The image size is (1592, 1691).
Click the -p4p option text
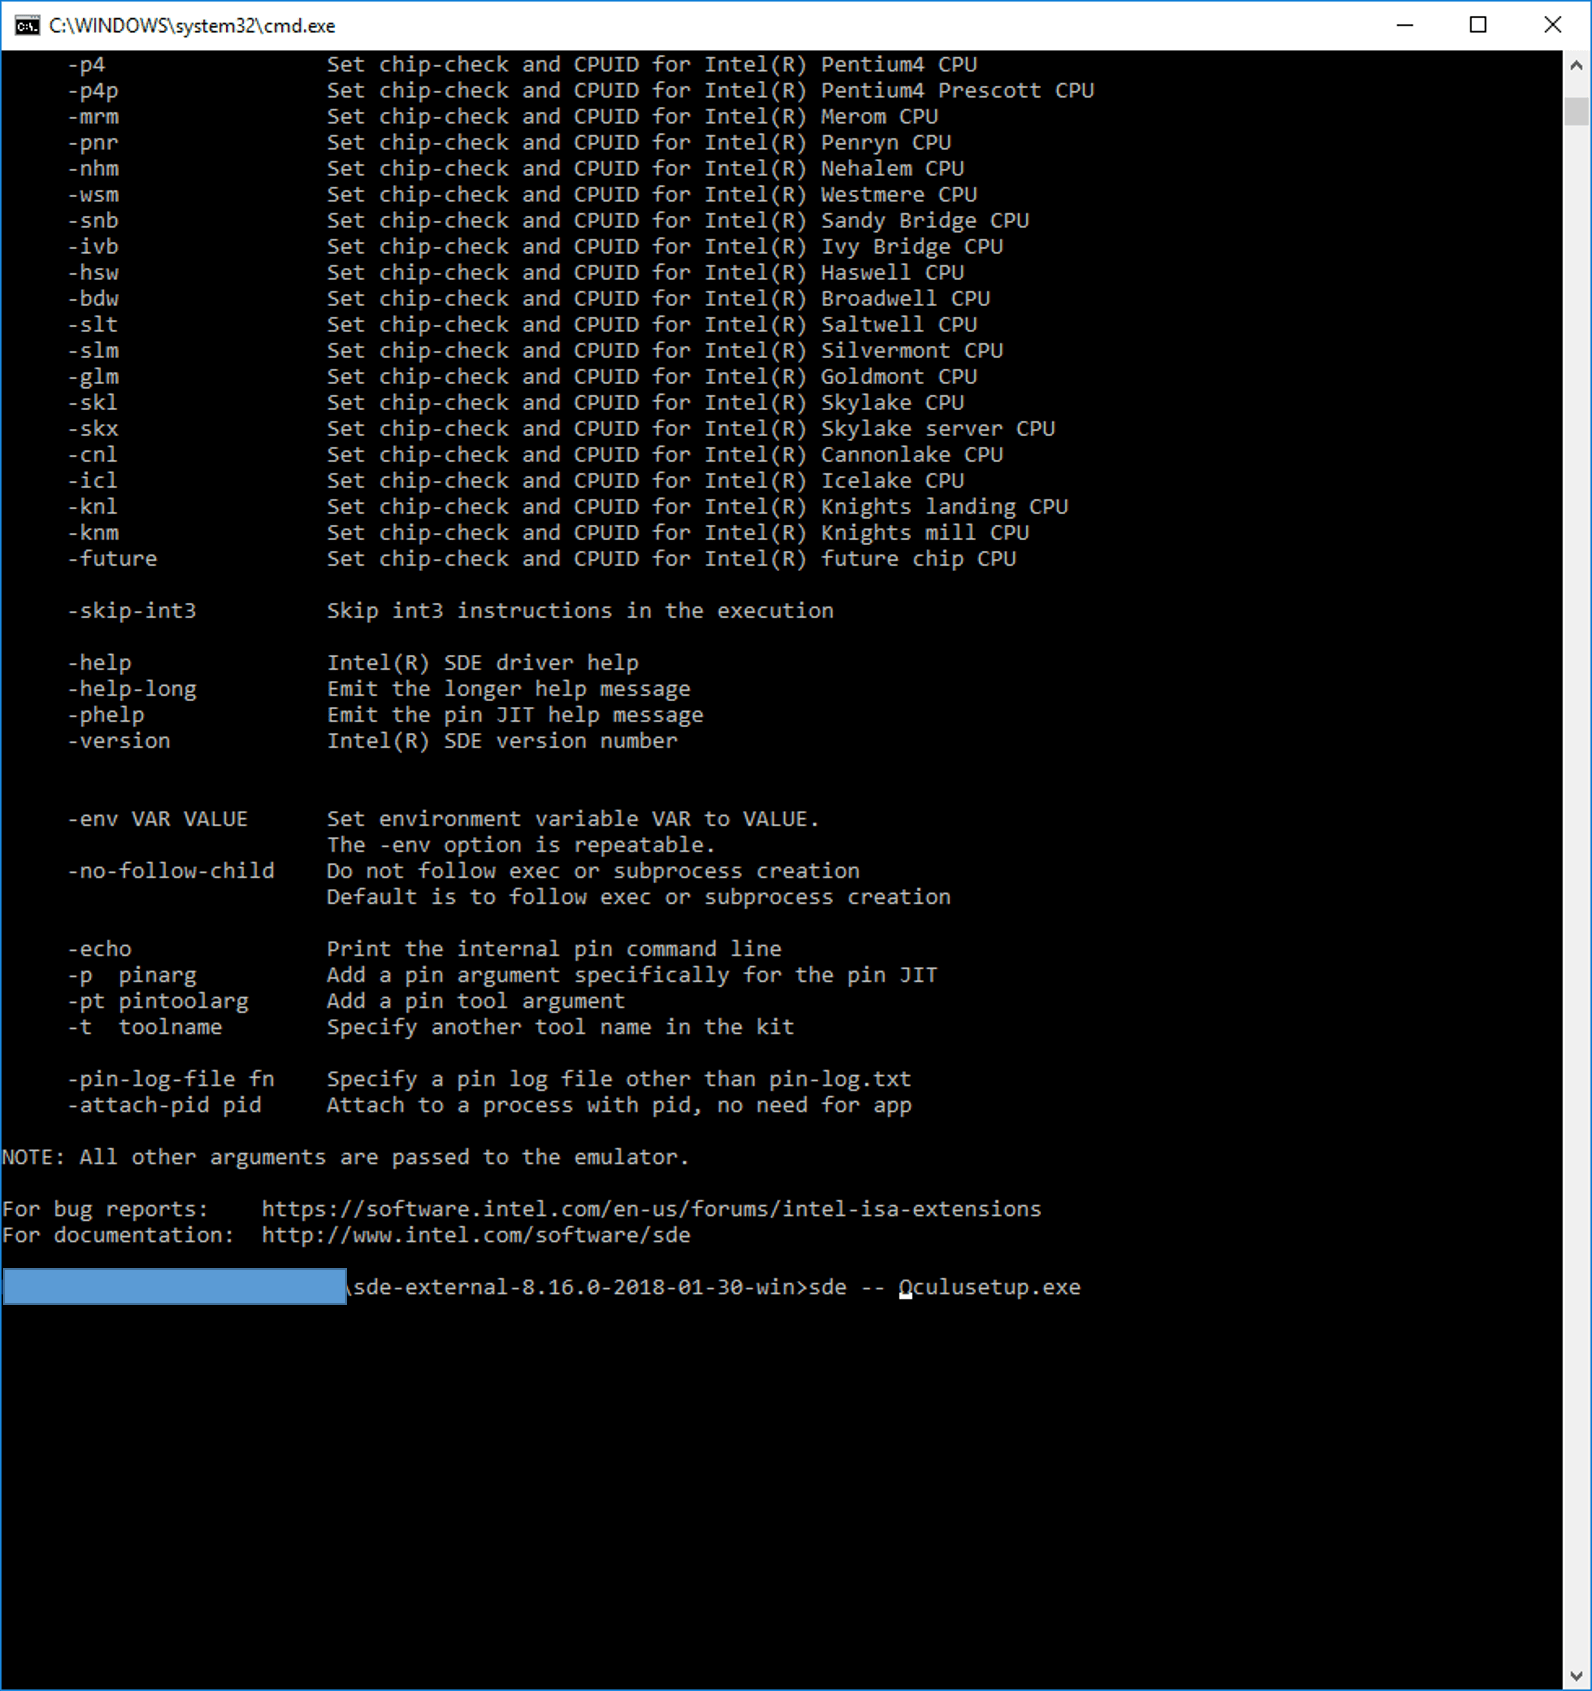coord(93,91)
